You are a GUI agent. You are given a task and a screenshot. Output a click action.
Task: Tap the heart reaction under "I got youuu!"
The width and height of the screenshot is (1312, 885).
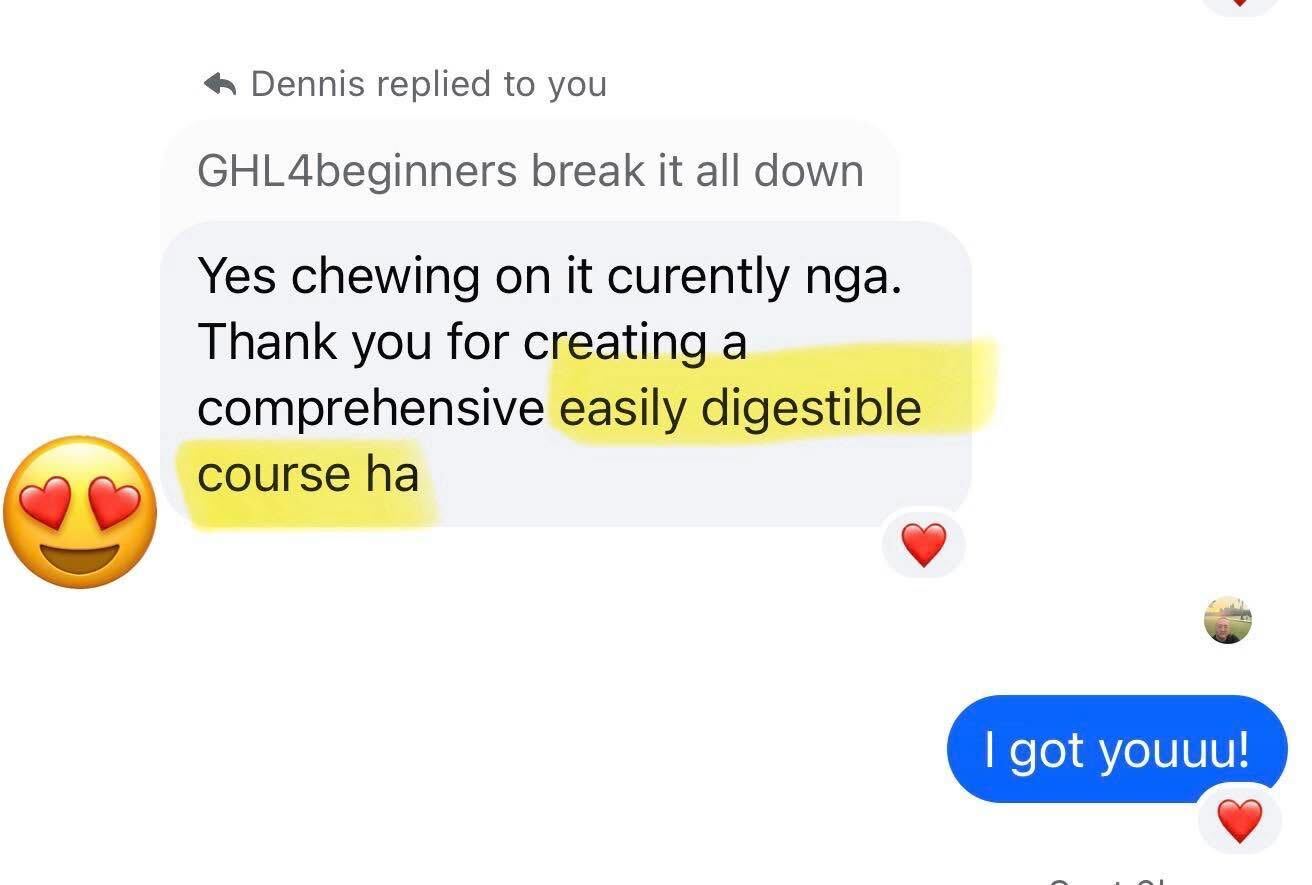click(1240, 821)
